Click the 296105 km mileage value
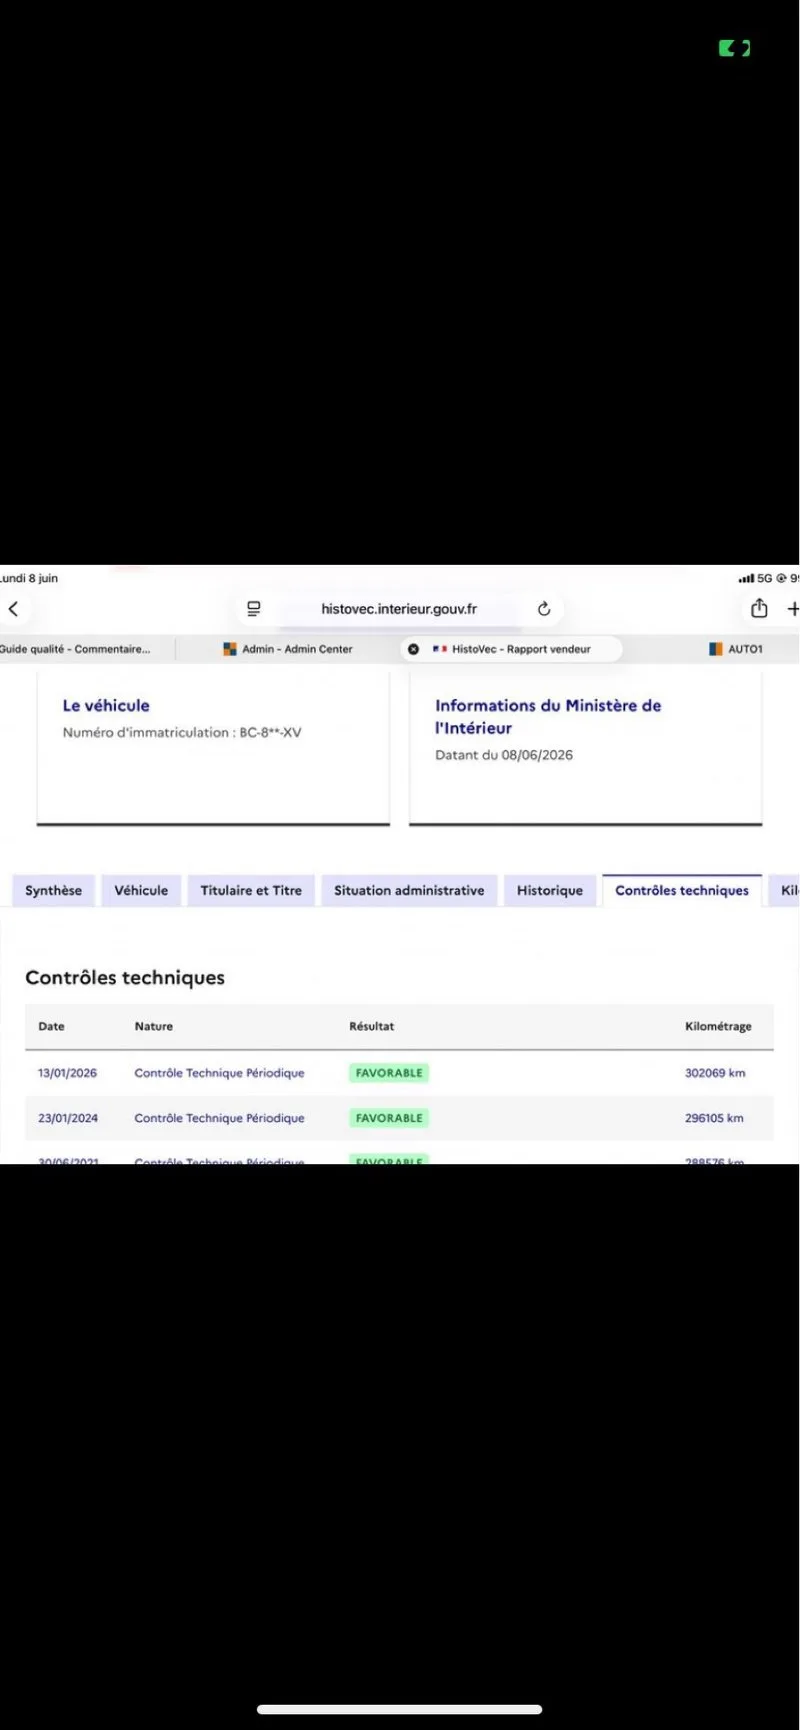This screenshot has width=800, height=1730. [x=714, y=1118]
